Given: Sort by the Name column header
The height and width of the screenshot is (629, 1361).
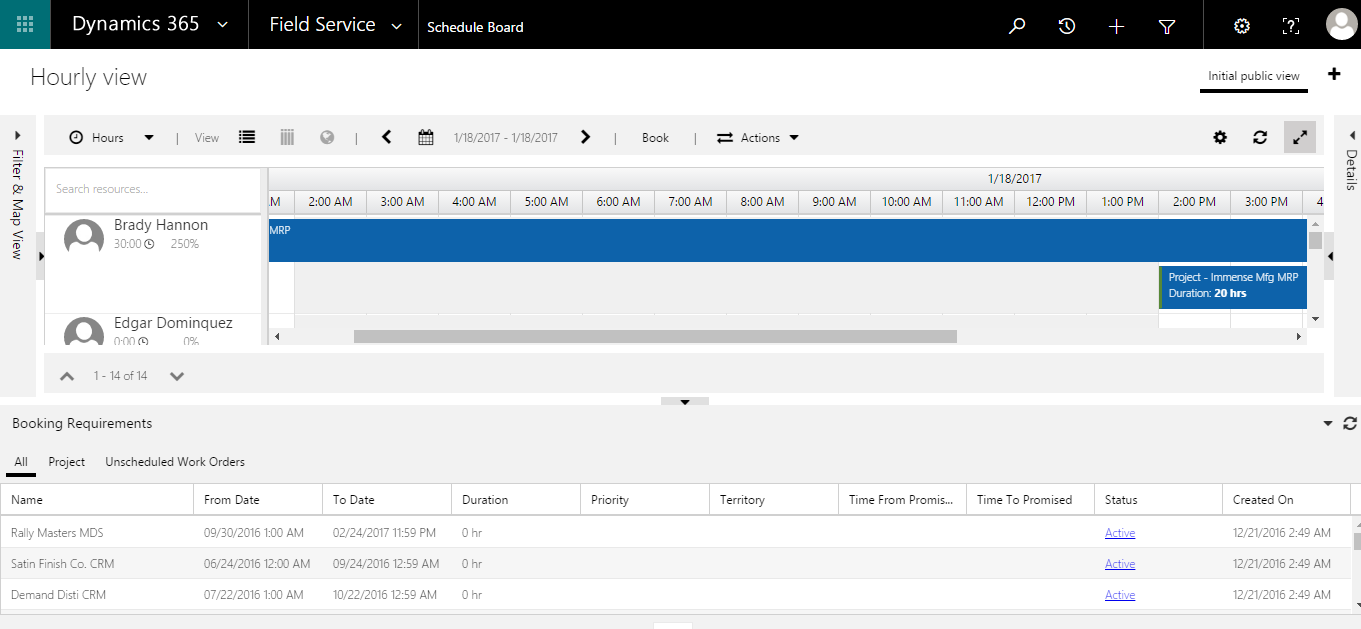Looking at the screenshot, I should pos(97,499).
